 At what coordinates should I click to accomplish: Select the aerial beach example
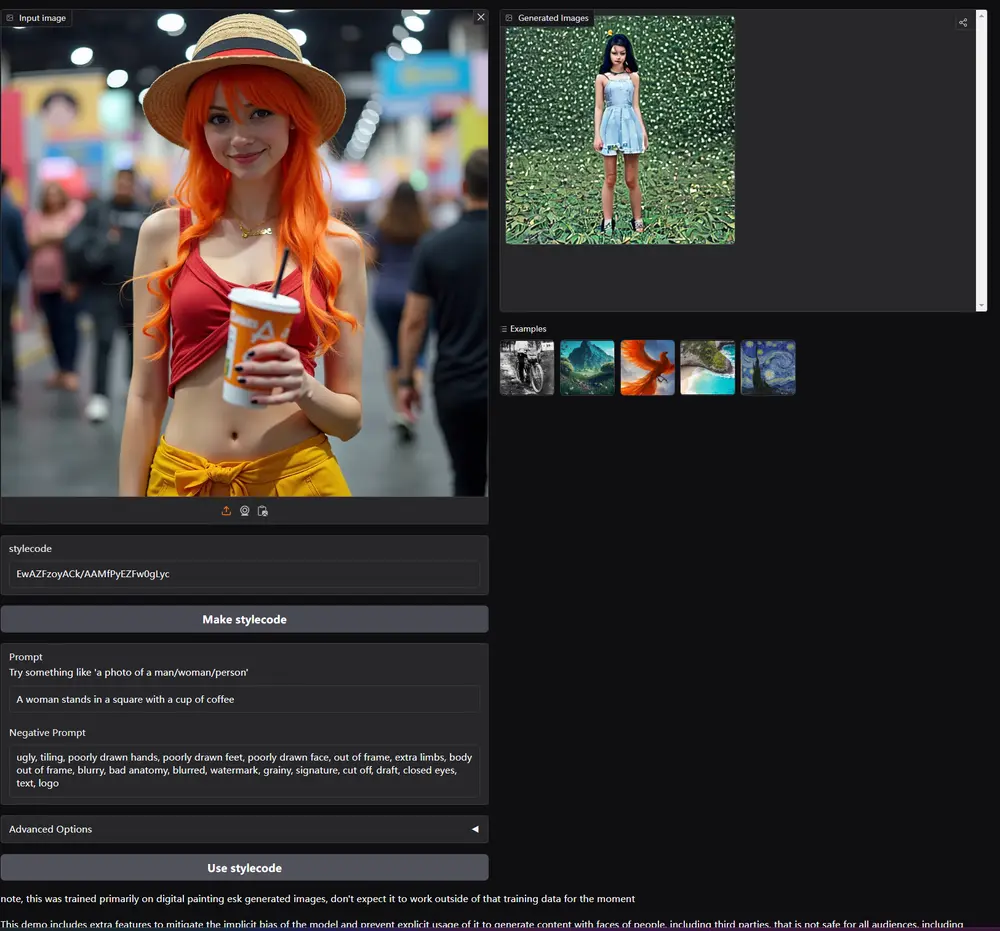tap(707, 367)
